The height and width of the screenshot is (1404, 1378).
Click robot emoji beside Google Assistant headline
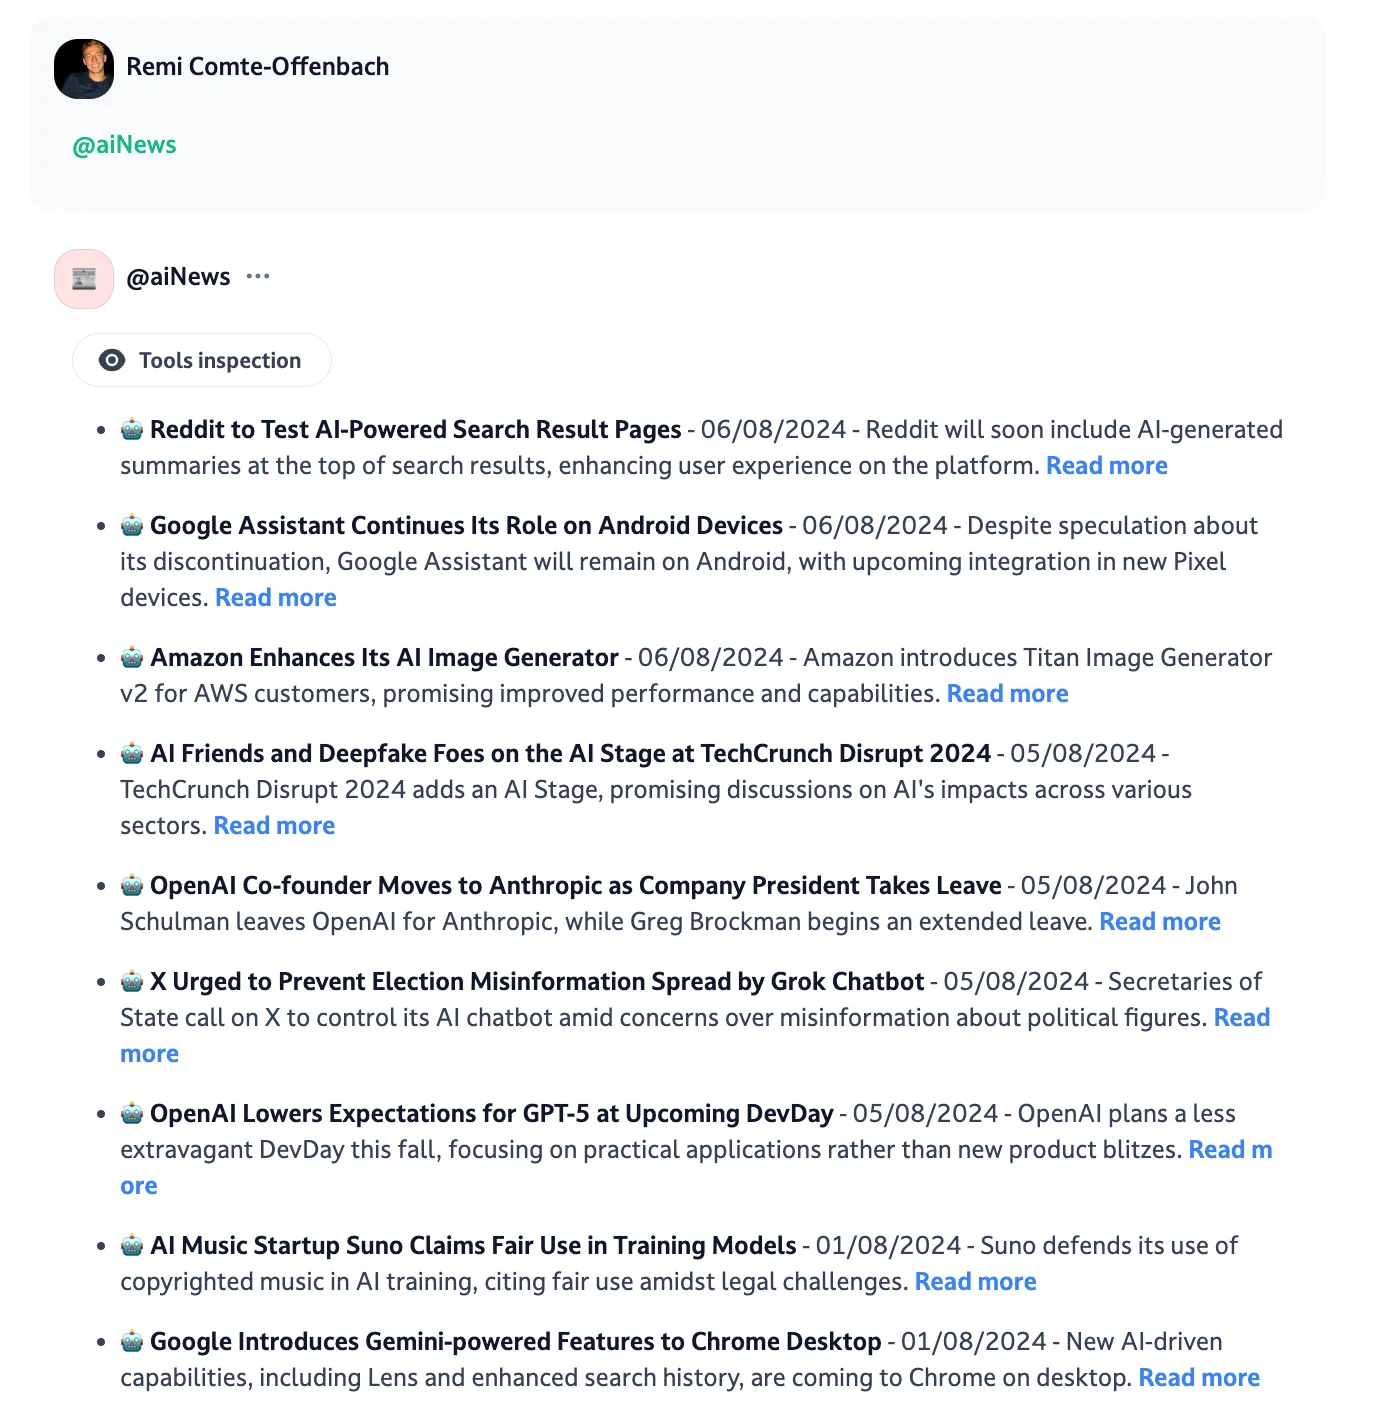click(x=132, y=526)
